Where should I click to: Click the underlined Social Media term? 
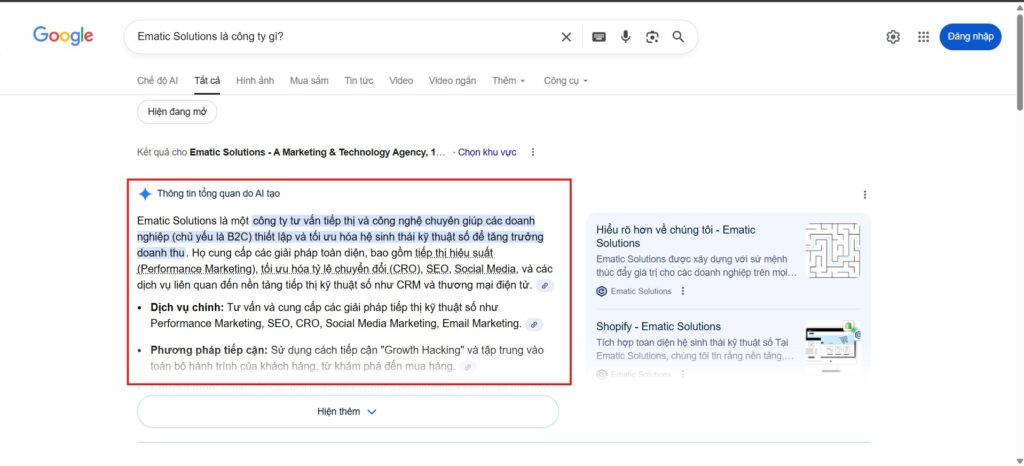tap(486, 269)
